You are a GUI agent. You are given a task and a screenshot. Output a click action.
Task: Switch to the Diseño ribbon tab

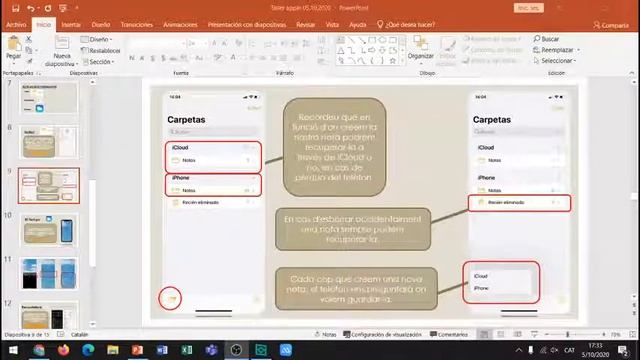coord(101,24)
